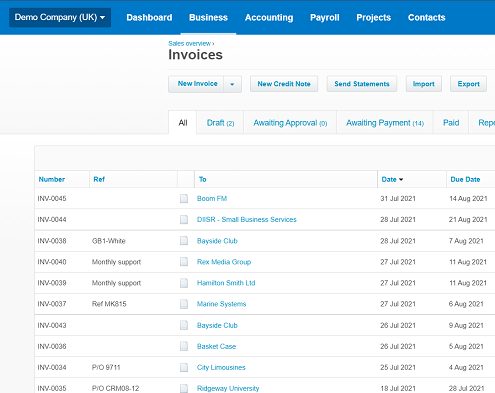This screenshot has width=495, height=393.
Task: Sort by the To column header
Action: 203,179
